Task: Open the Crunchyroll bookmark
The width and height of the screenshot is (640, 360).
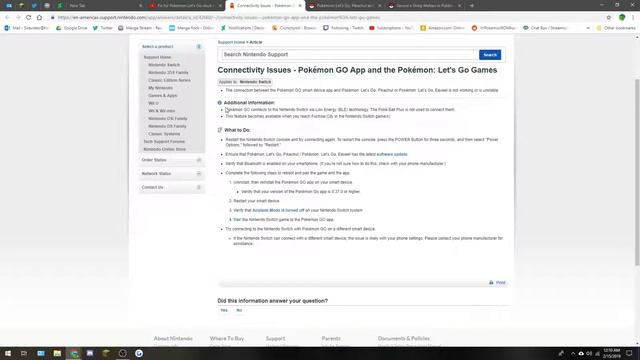Action: (x=294, y=28)
